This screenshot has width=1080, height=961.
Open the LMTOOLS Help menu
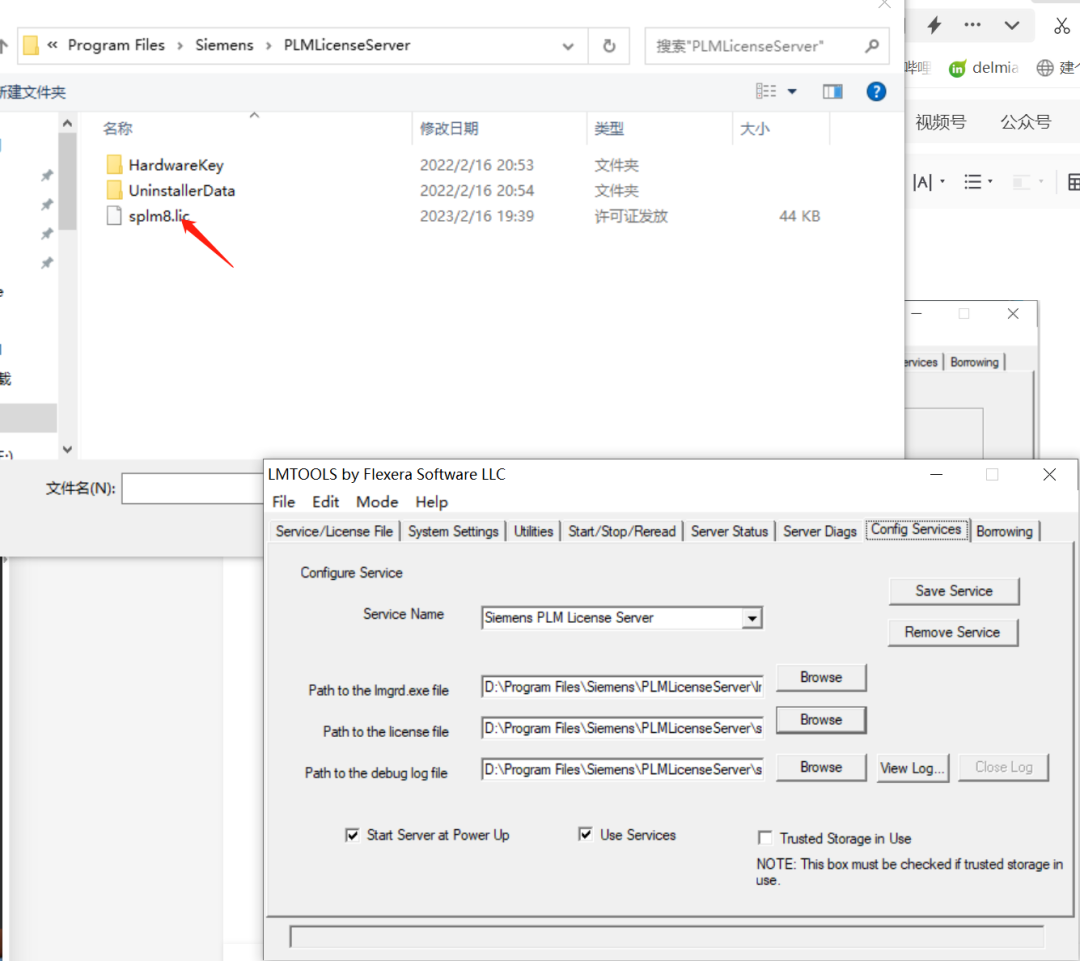pos(431,502)
